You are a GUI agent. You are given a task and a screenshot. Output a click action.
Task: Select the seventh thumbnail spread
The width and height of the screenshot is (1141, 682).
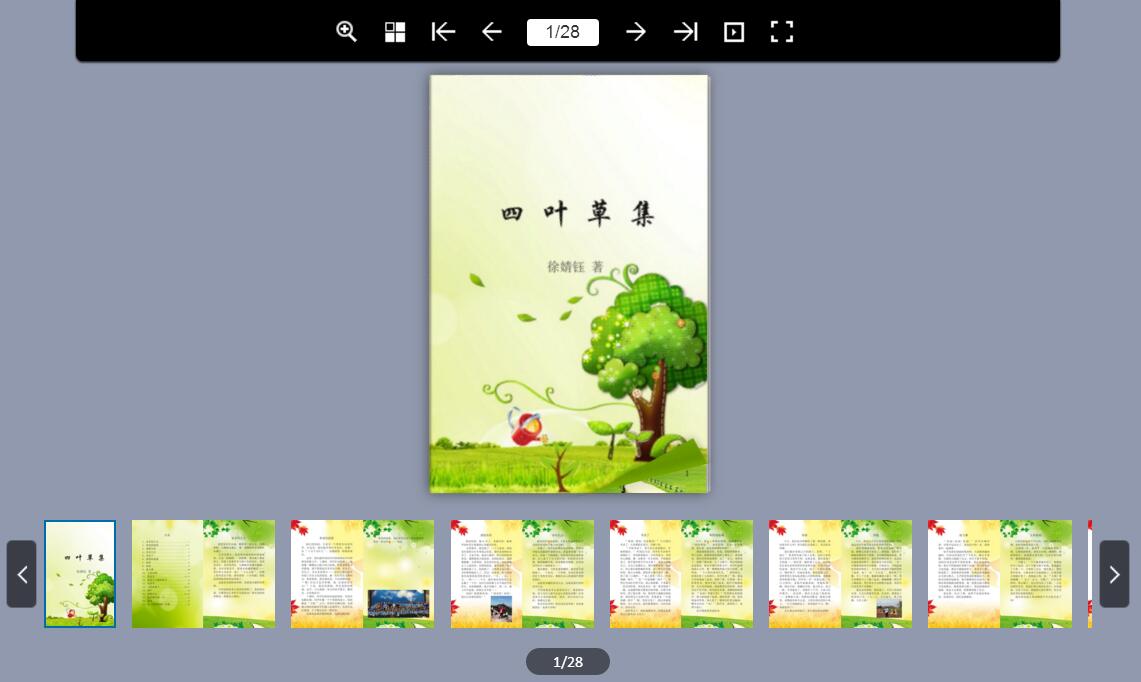pos(1000,574)
